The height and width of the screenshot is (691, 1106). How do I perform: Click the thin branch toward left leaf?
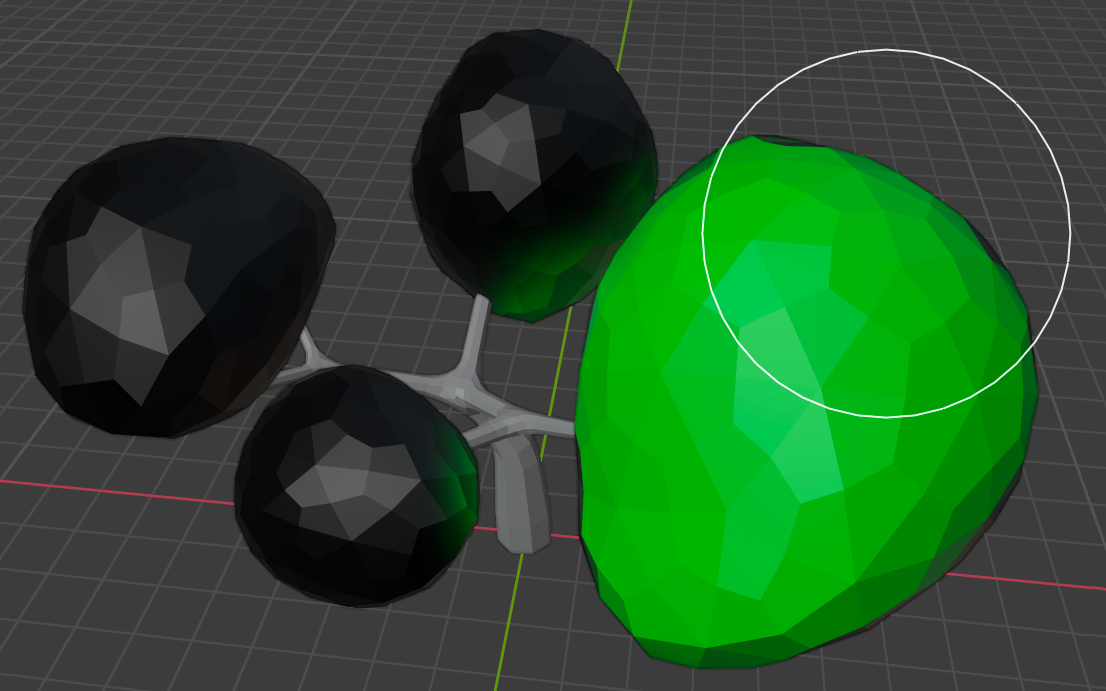310,352
